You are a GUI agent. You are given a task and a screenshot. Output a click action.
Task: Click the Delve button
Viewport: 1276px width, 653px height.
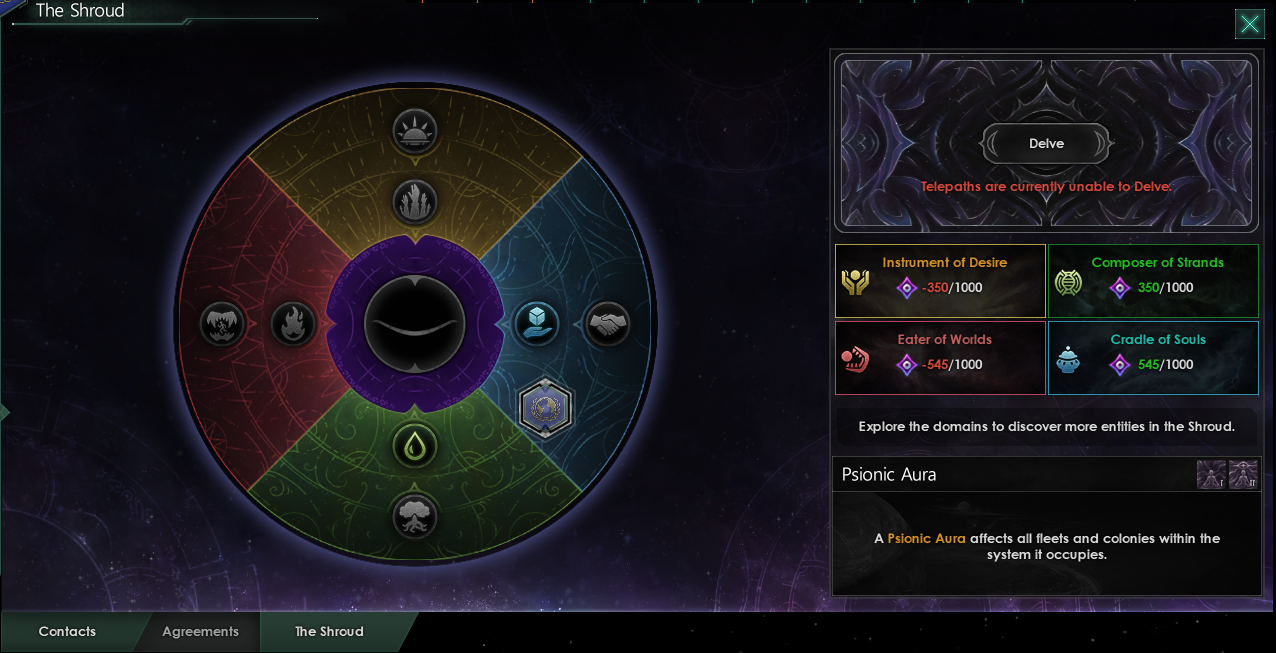tap(1046, 143)
